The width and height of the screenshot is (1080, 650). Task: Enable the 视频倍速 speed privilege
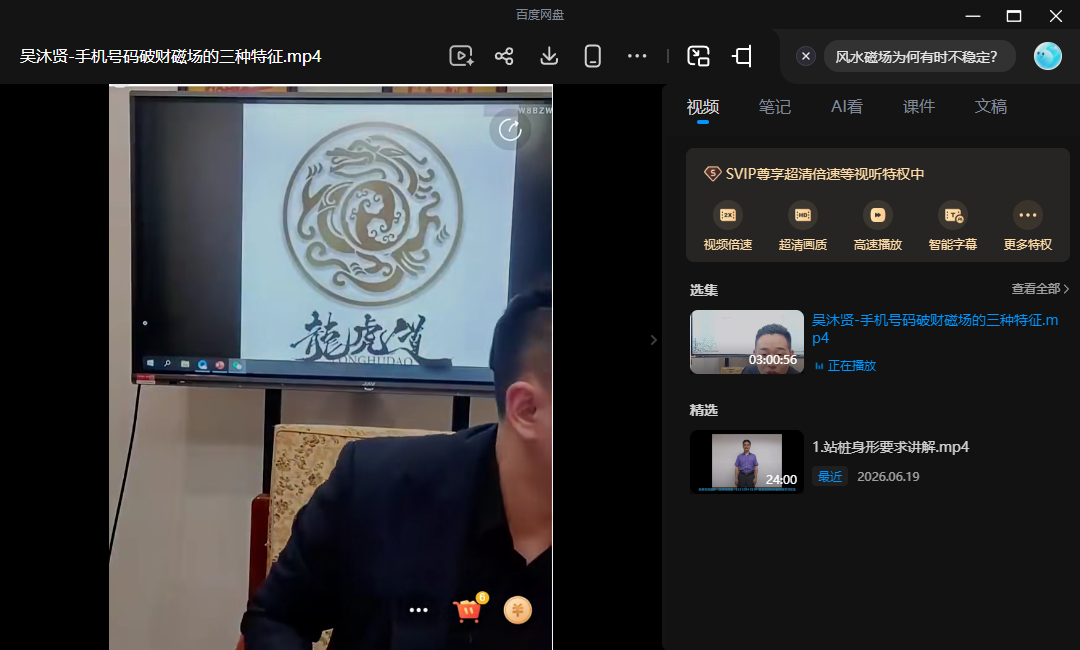[x=727, y=227]
